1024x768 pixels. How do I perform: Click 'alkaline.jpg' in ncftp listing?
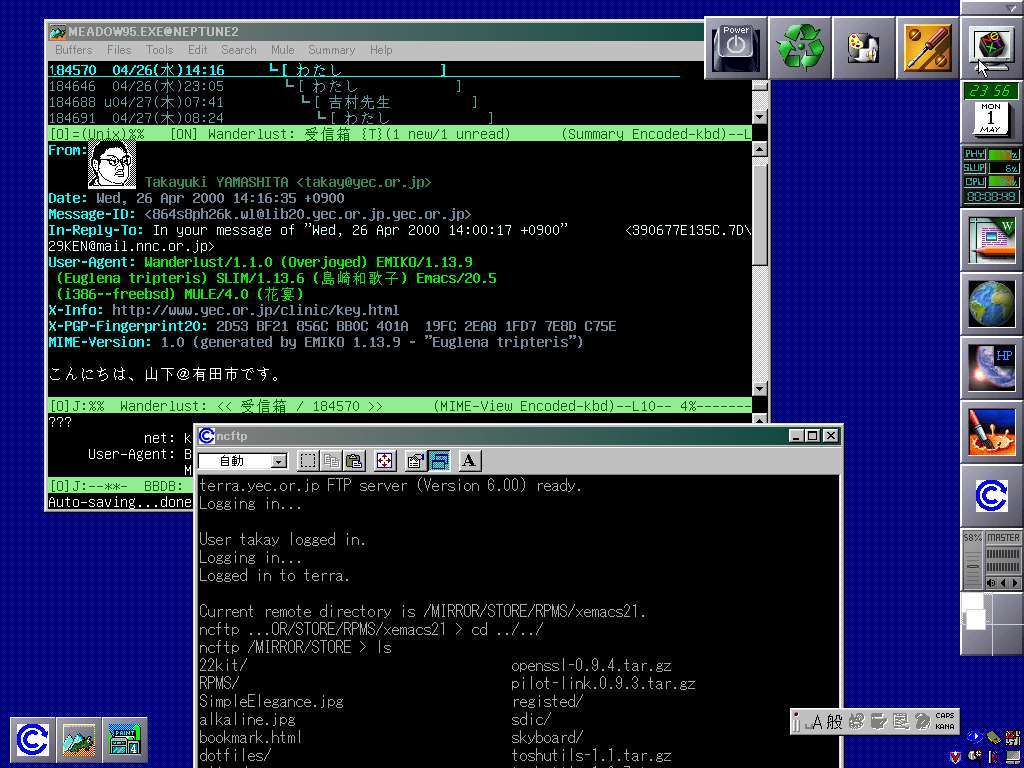click(247, 720)
